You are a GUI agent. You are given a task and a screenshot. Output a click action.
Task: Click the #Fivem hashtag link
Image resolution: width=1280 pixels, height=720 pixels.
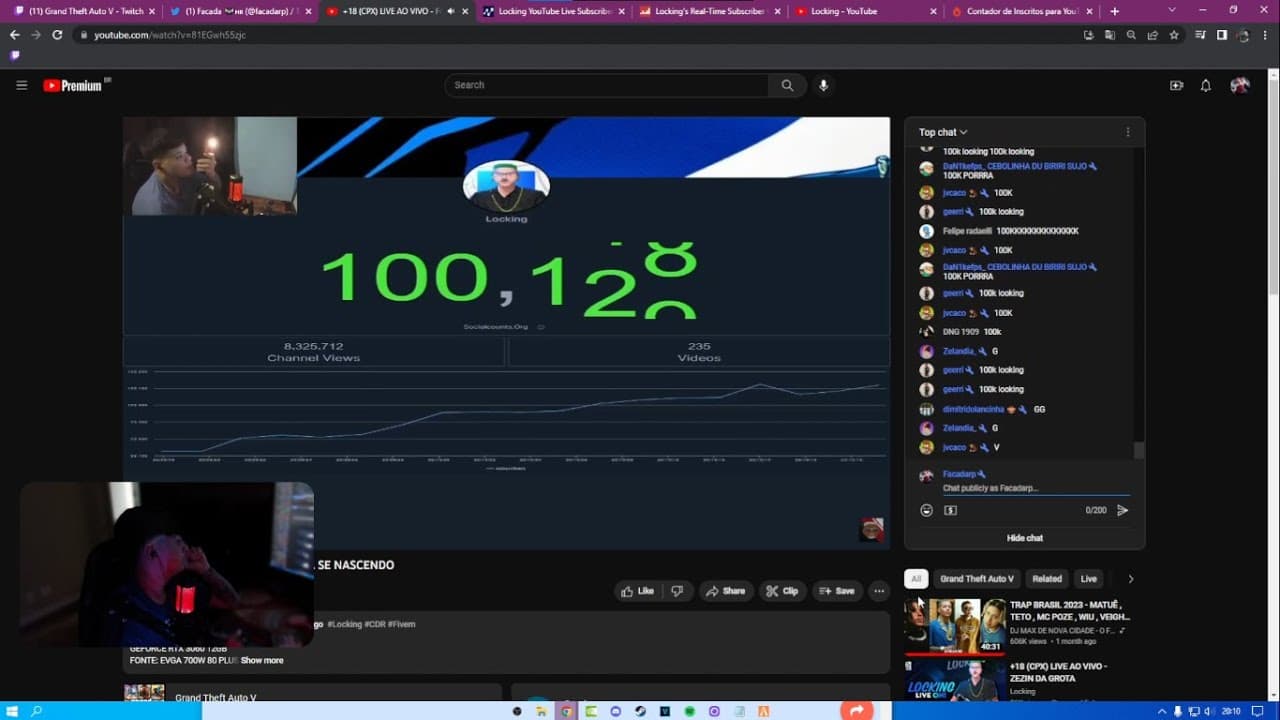[x=402, y=624]
